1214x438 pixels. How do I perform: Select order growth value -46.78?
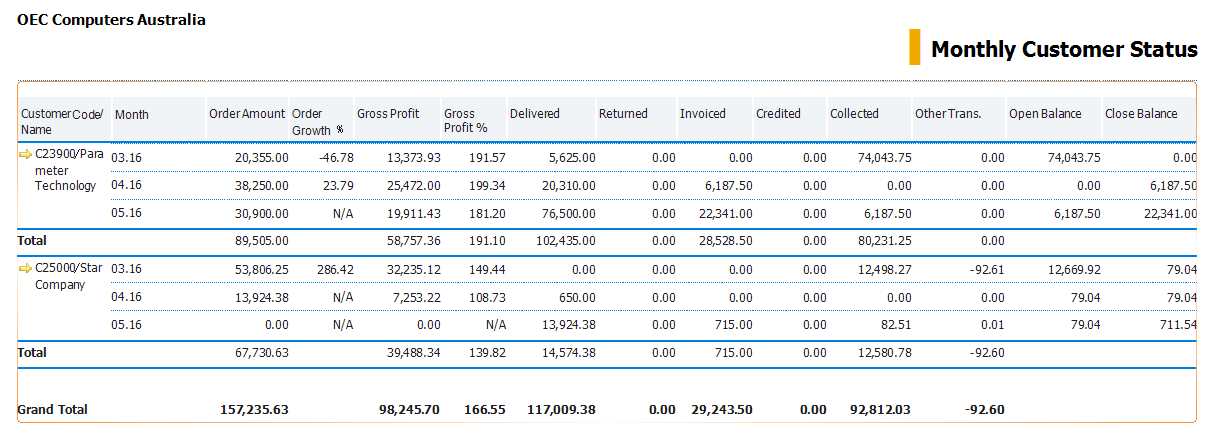336,158
